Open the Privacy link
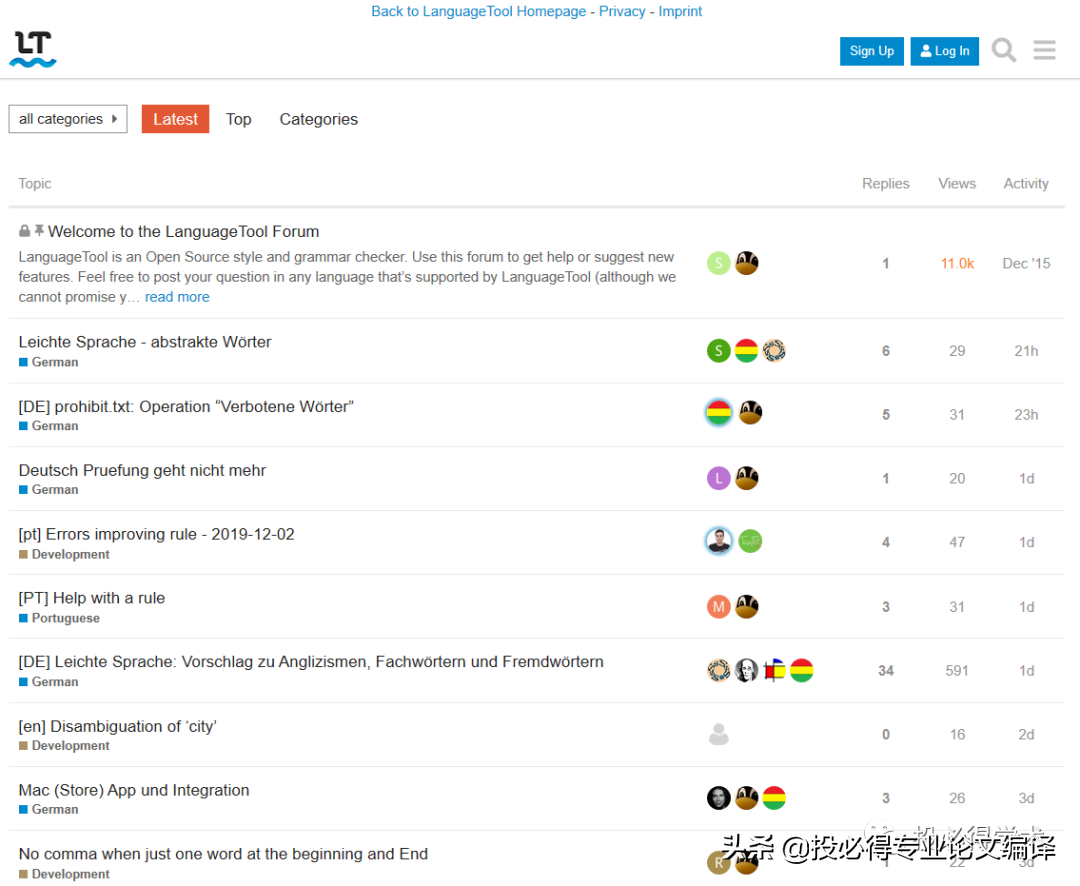Viewport: 1080px width, 886px height. [622, 11]
